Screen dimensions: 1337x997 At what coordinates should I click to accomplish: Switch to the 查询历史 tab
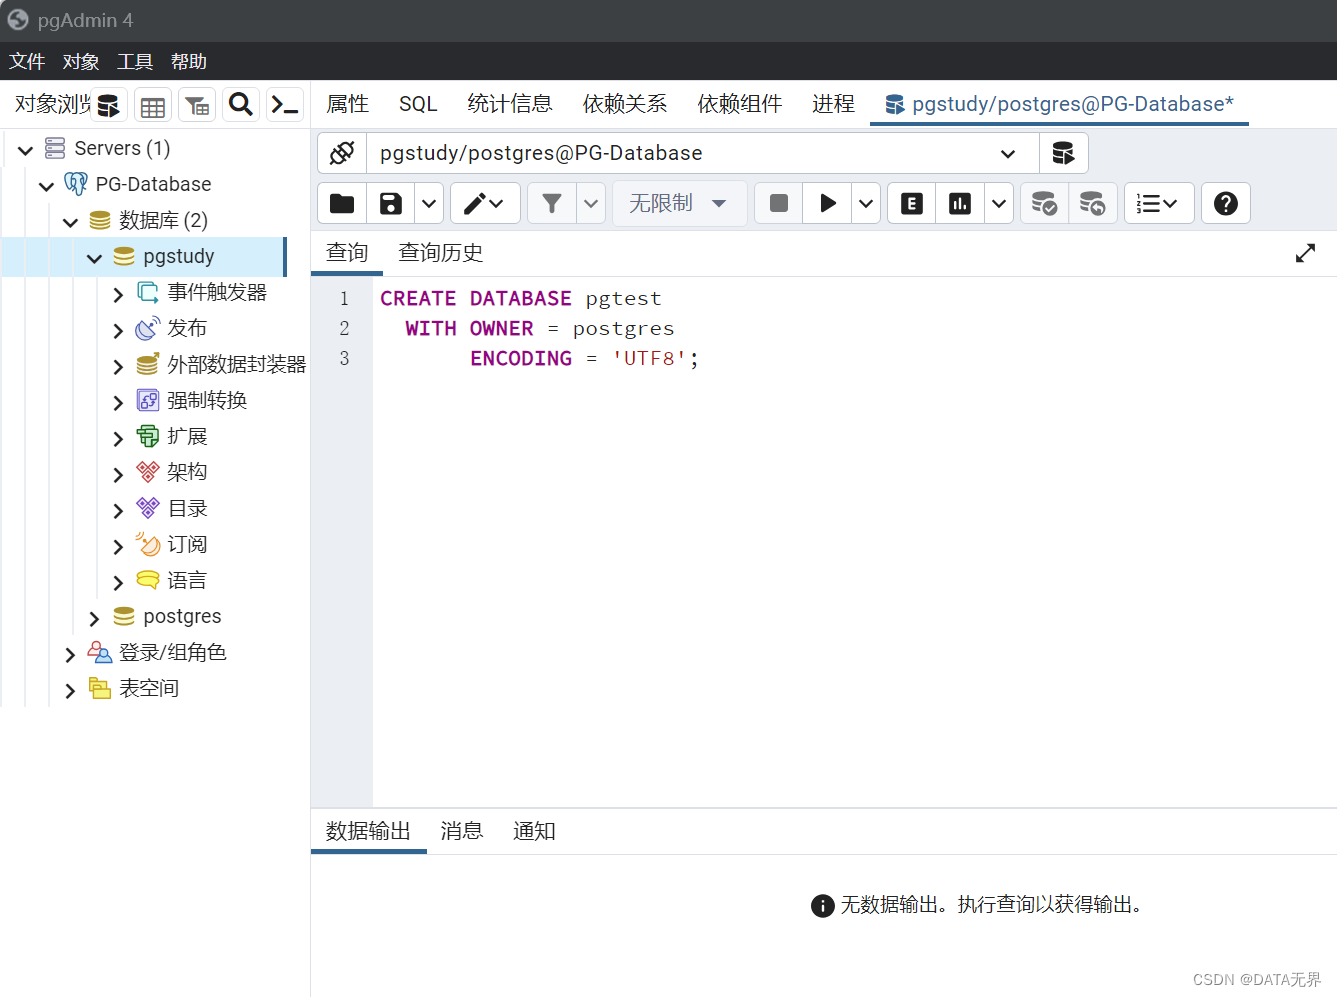pyautogui.click(x=440, y=252)
